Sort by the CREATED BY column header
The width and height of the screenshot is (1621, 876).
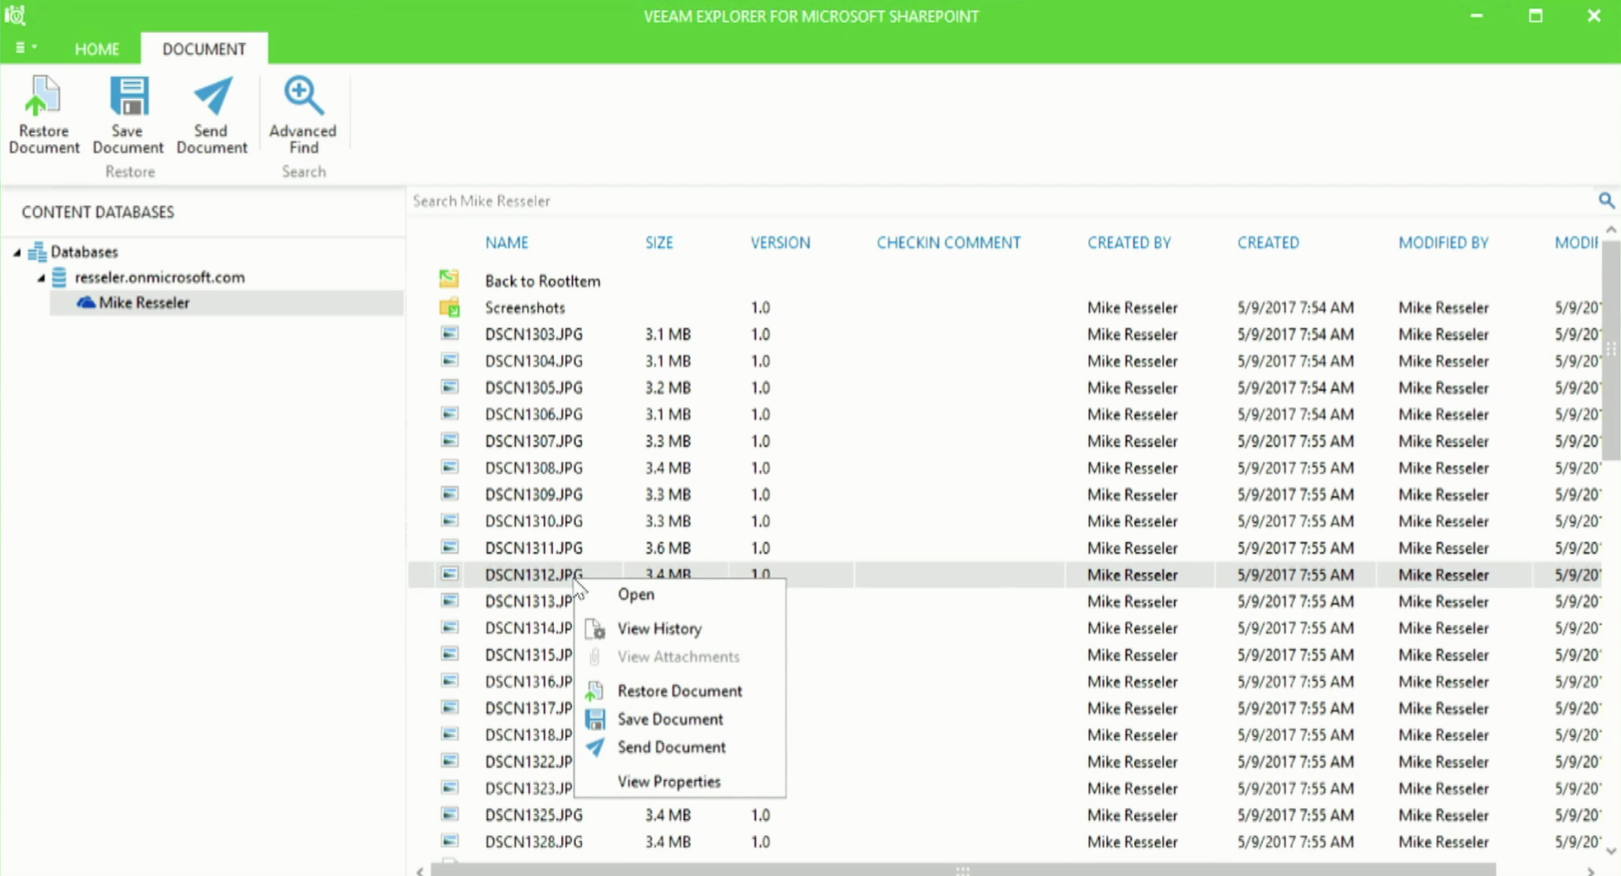pos(1129,243)
